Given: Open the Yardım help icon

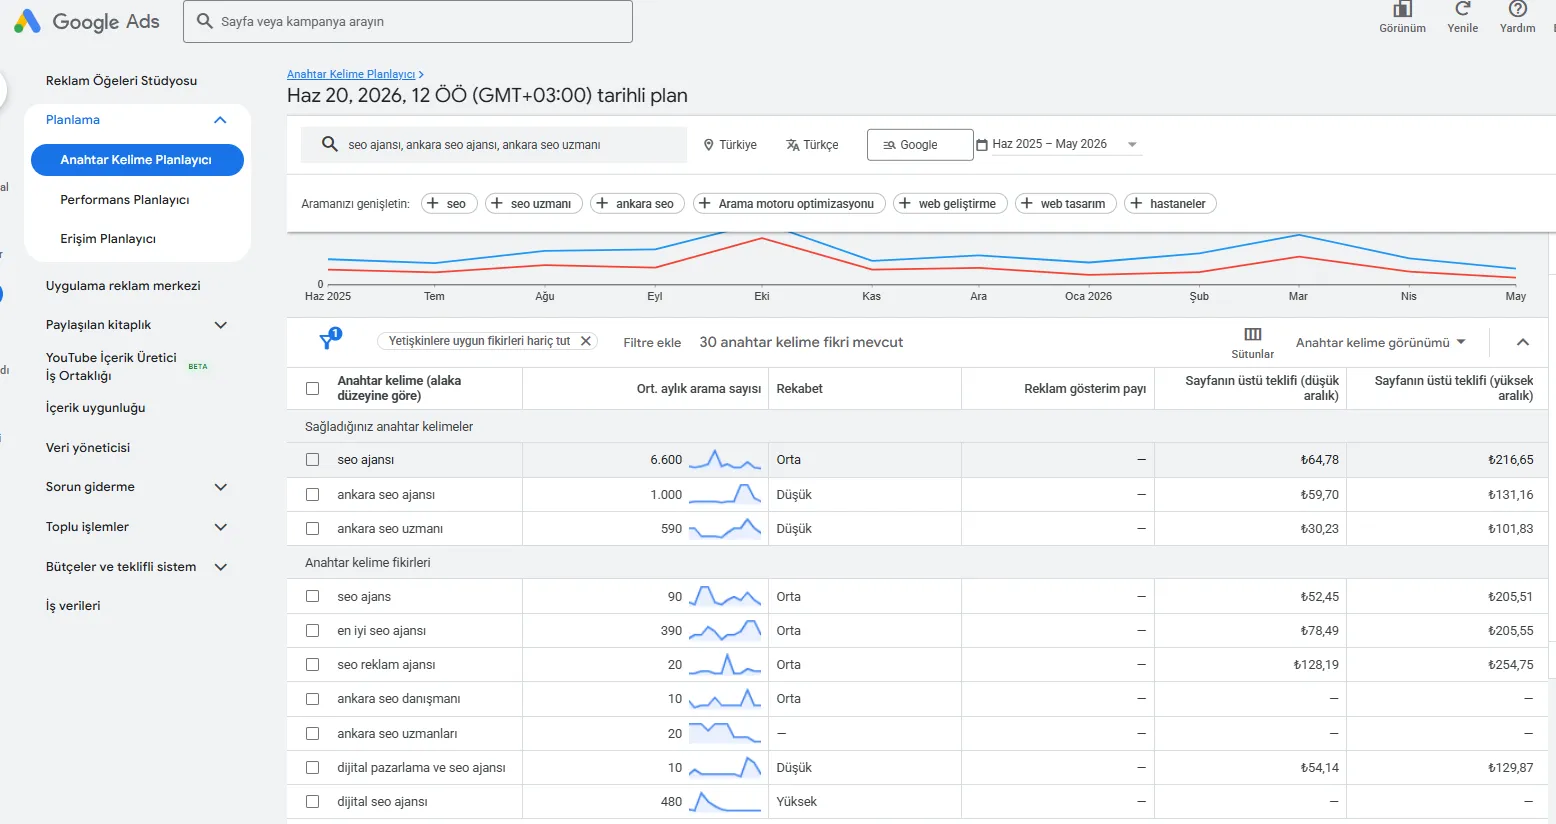Looking at the screenshot, I should (1517, 9).
